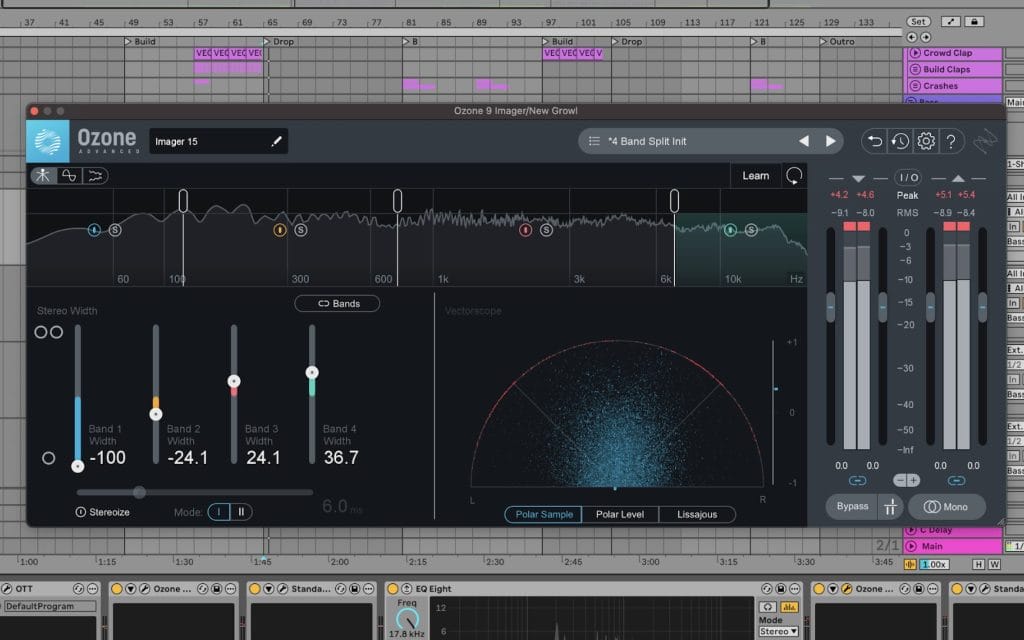Toggle the Stereoize power button

[x=81, y=512]
